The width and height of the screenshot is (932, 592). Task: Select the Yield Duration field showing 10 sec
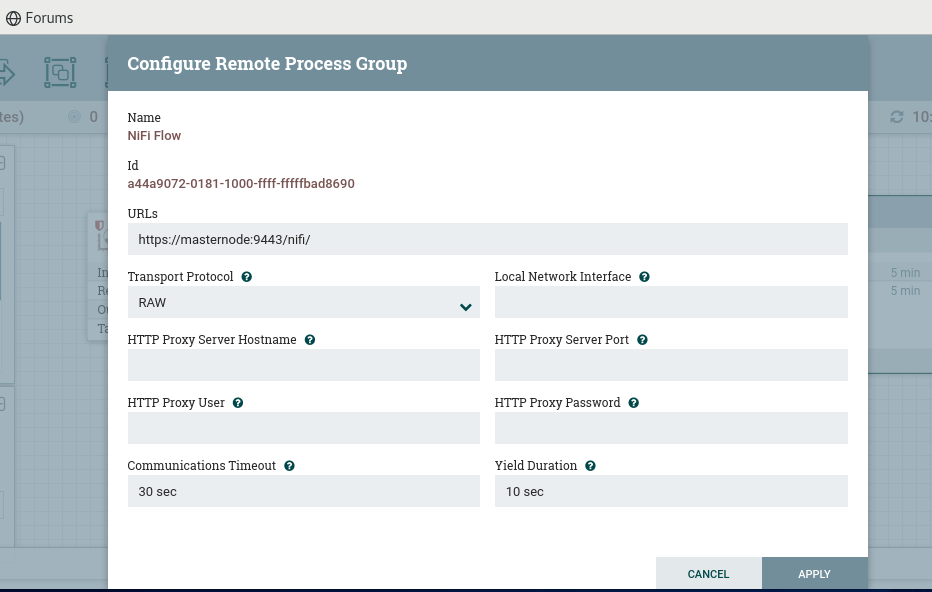pyautogui.click(x=671, y=491)
